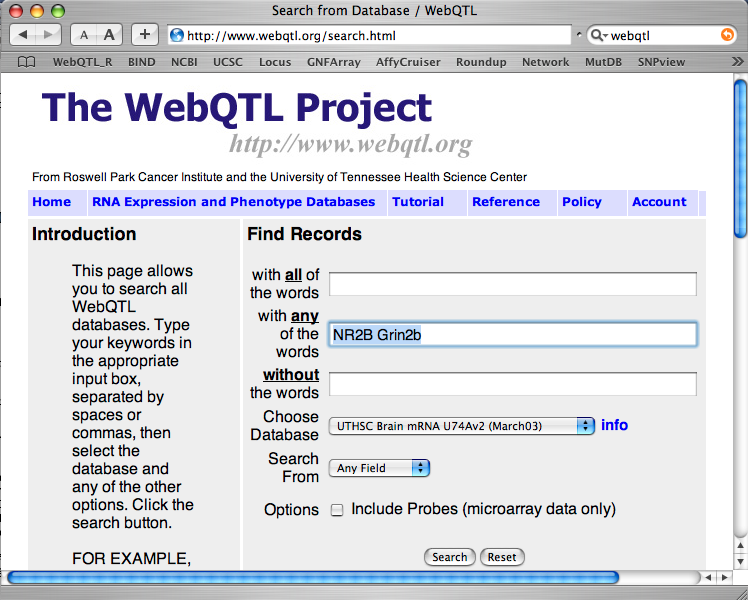Image resolution: width=748 pixels, height=600 pixels.
Task: Click the horizontal scrollbar at window bottom
Action: coord(312,577)
